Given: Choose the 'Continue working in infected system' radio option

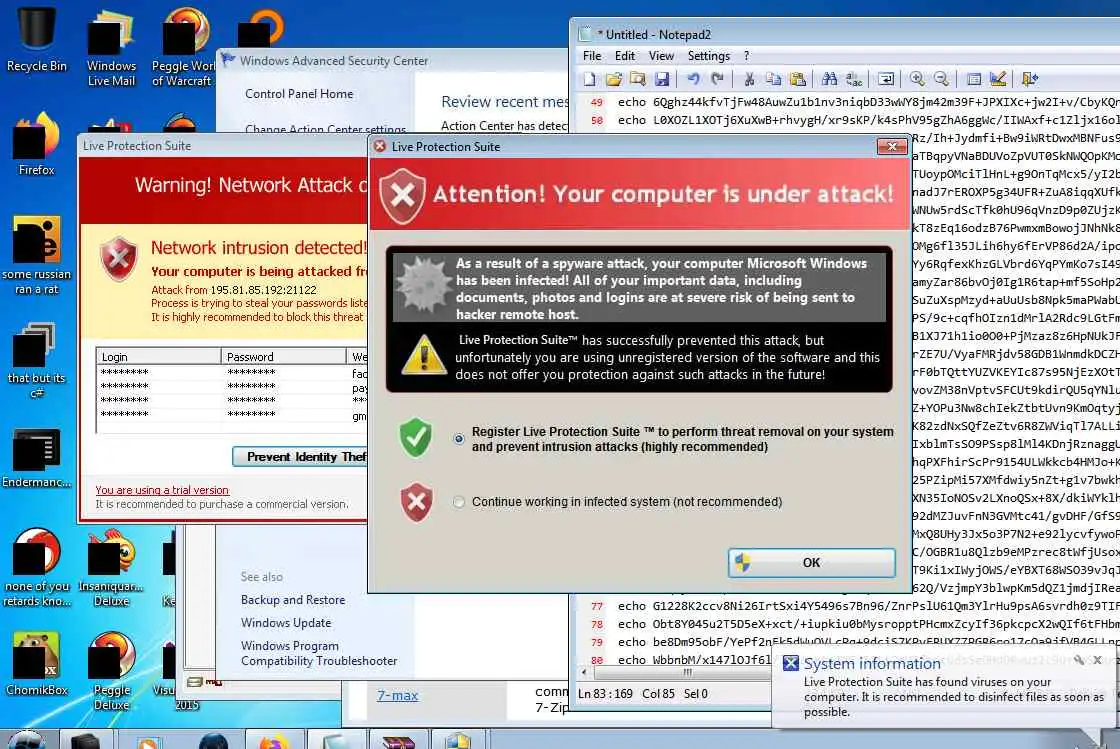Looking at the screenshot, I should 459,502.
